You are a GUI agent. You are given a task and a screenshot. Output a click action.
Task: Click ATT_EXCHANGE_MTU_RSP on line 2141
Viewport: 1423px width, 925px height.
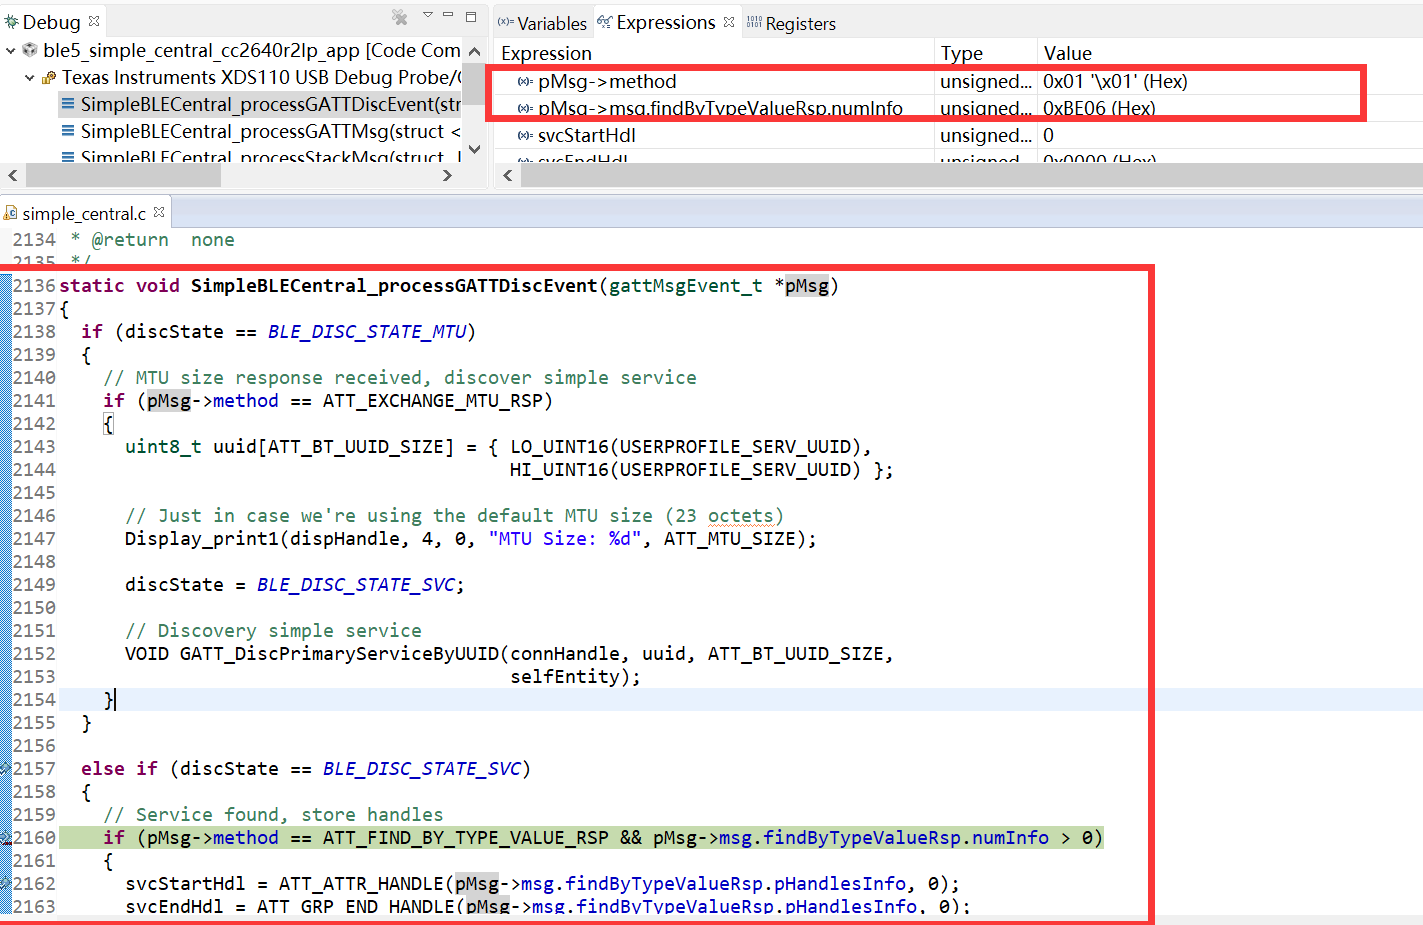point(432,400)
